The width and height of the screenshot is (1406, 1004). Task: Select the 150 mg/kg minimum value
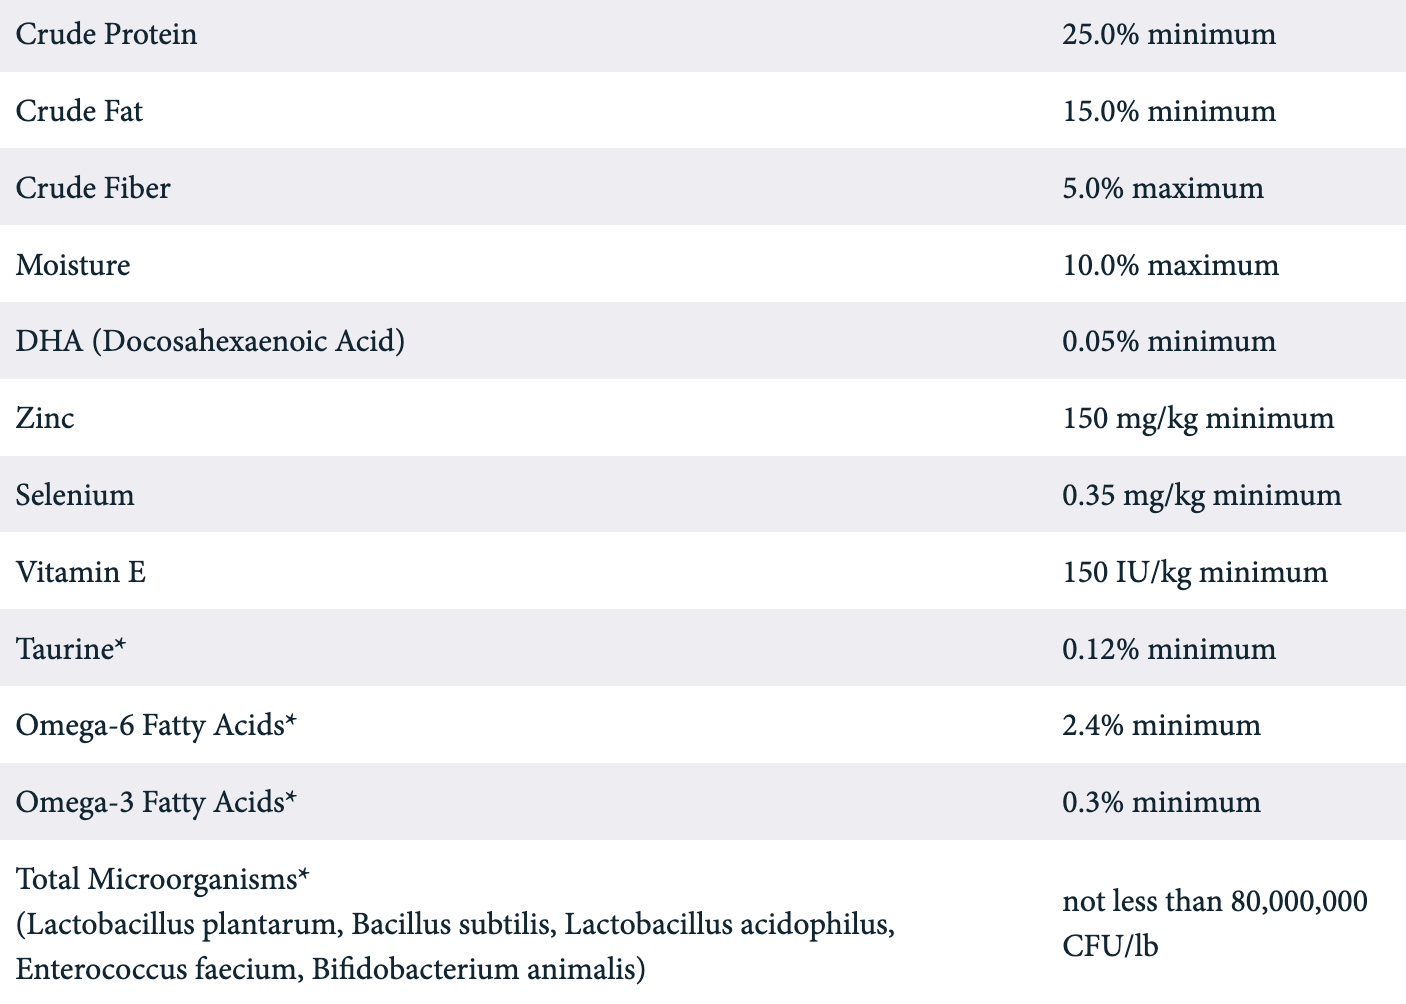(1198, 418)
